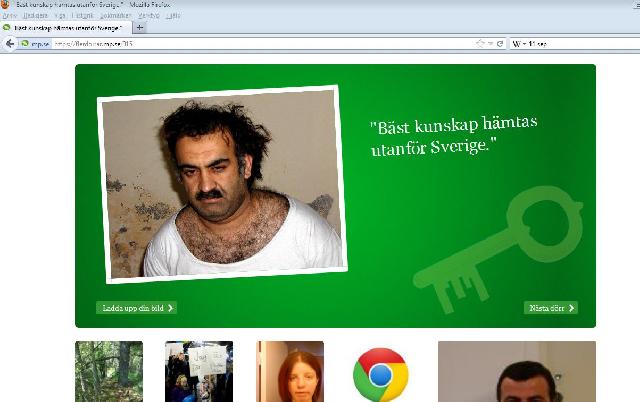The height and width of the screenshot is (402, 640).
Task: Open the red-haired woman thumbnail
Action: tap(290, 372)
